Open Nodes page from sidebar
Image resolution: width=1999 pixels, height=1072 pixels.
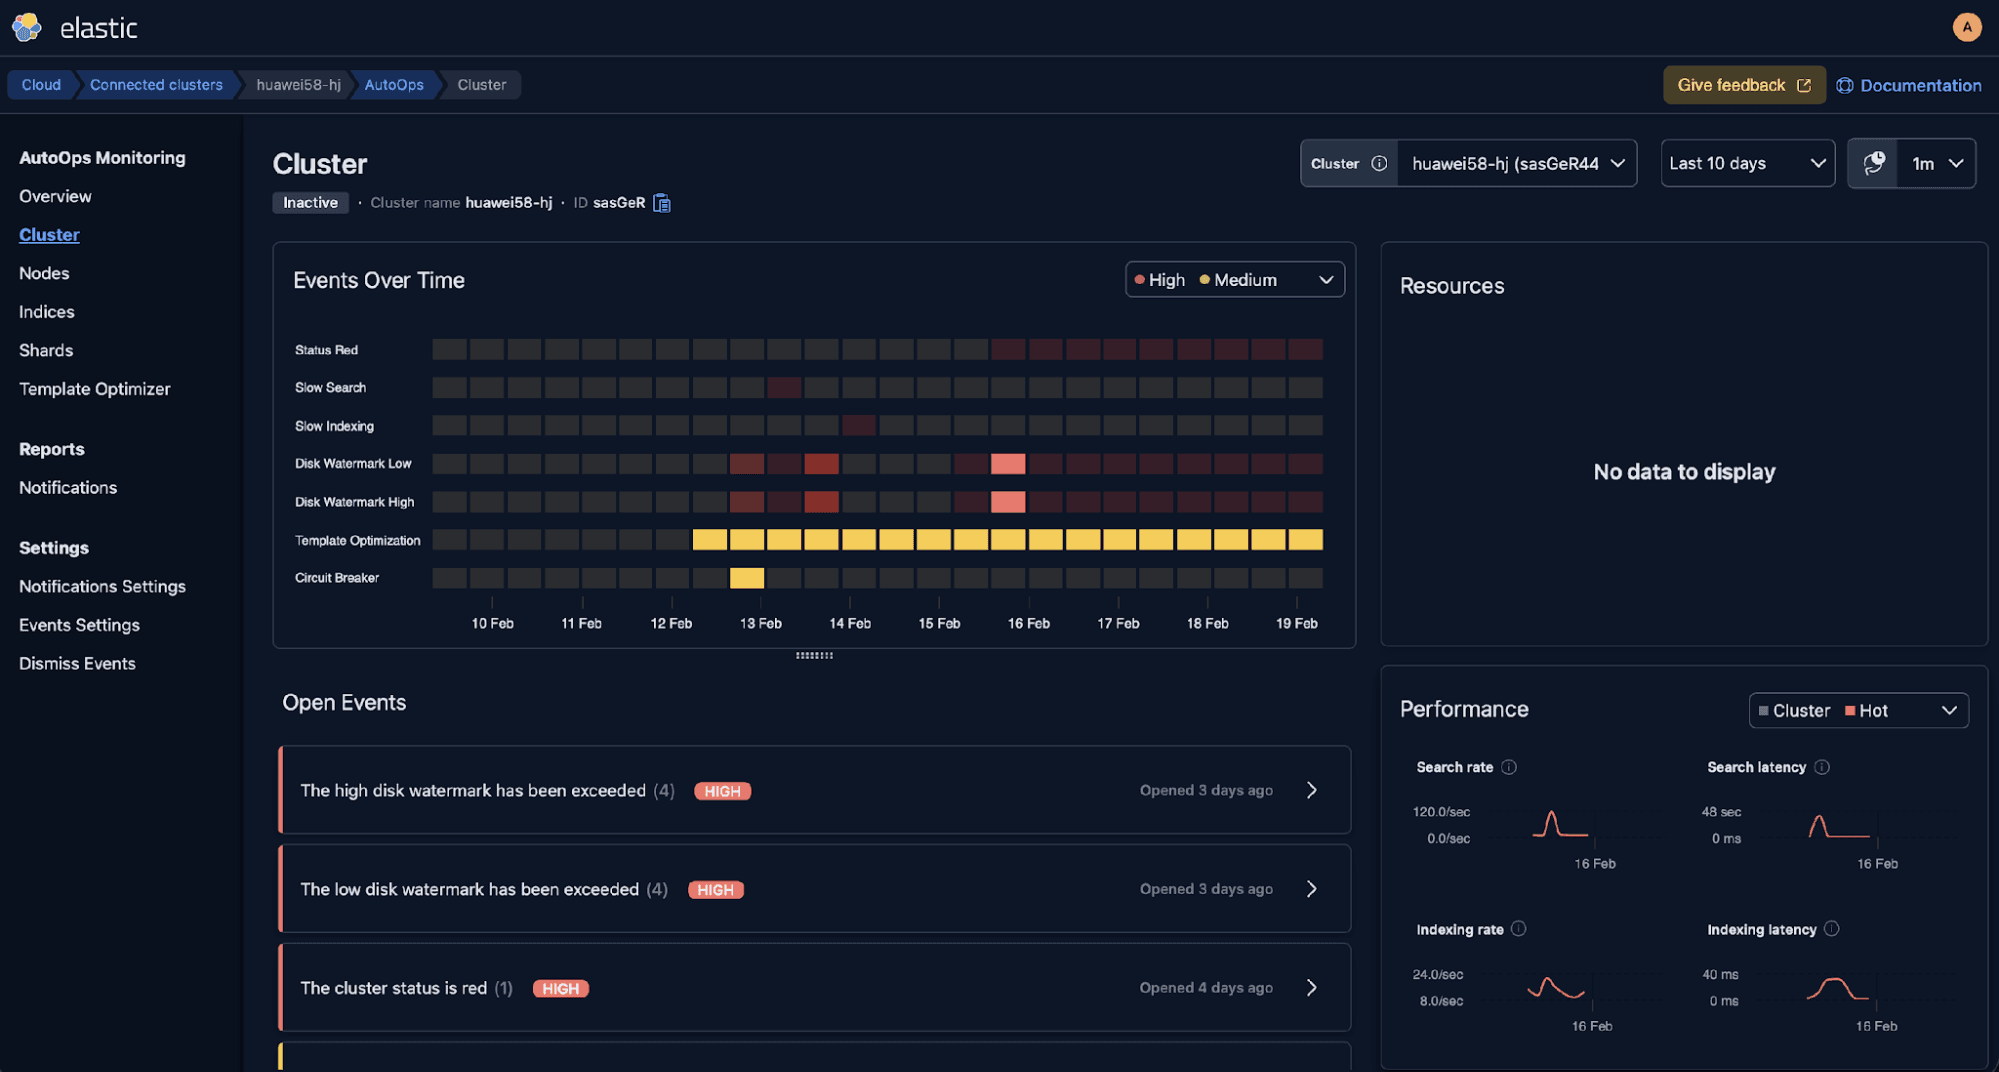click(x=44, y=273)
